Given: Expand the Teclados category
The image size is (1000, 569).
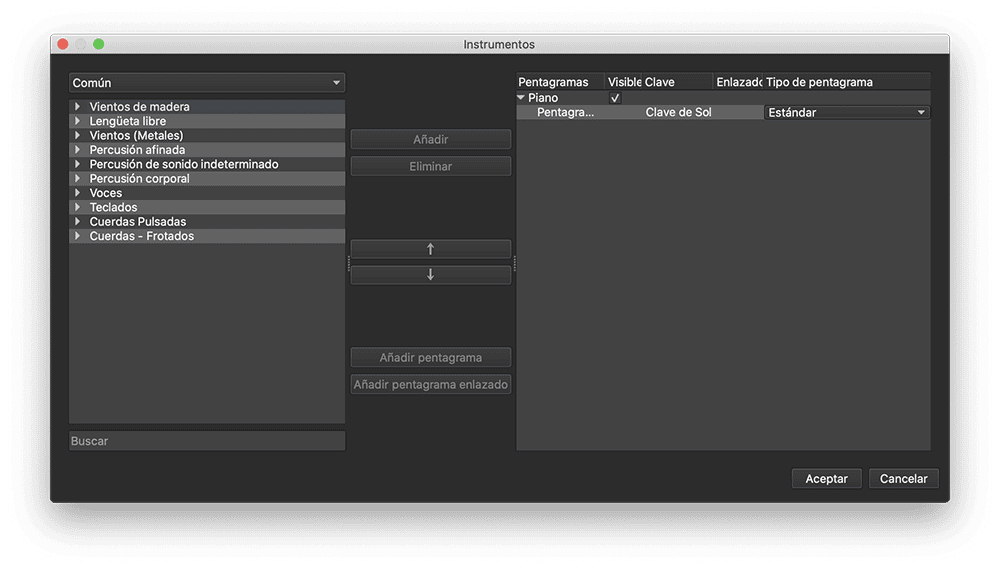Looking at the screenshot, I should [x=78, y=207].
